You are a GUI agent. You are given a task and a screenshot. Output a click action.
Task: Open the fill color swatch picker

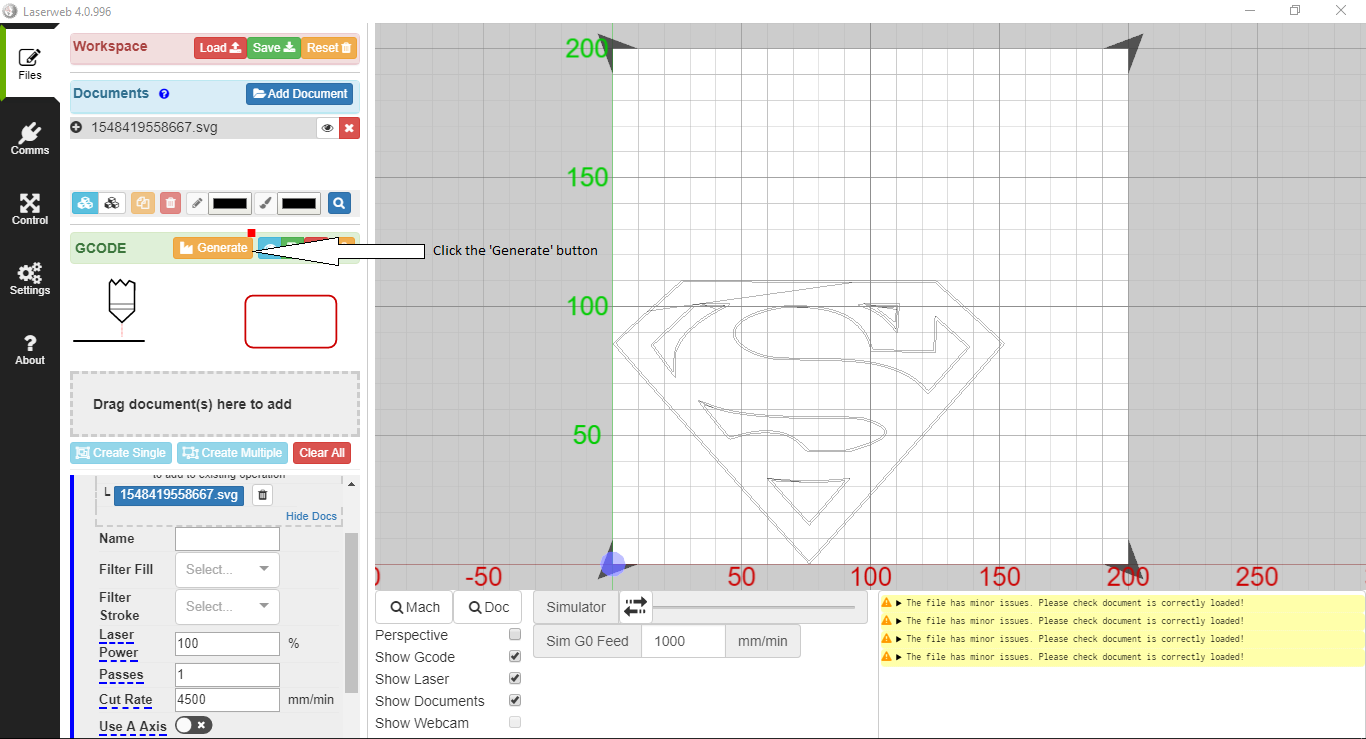pyautogui.click(x=299, y=203)
